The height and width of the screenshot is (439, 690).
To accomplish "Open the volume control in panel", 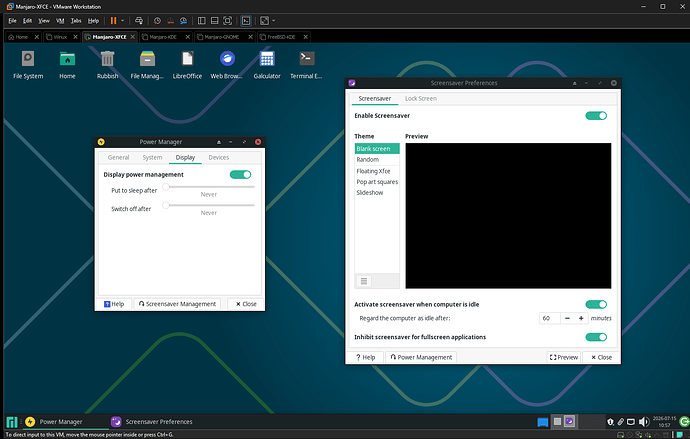I will (644, 422).
